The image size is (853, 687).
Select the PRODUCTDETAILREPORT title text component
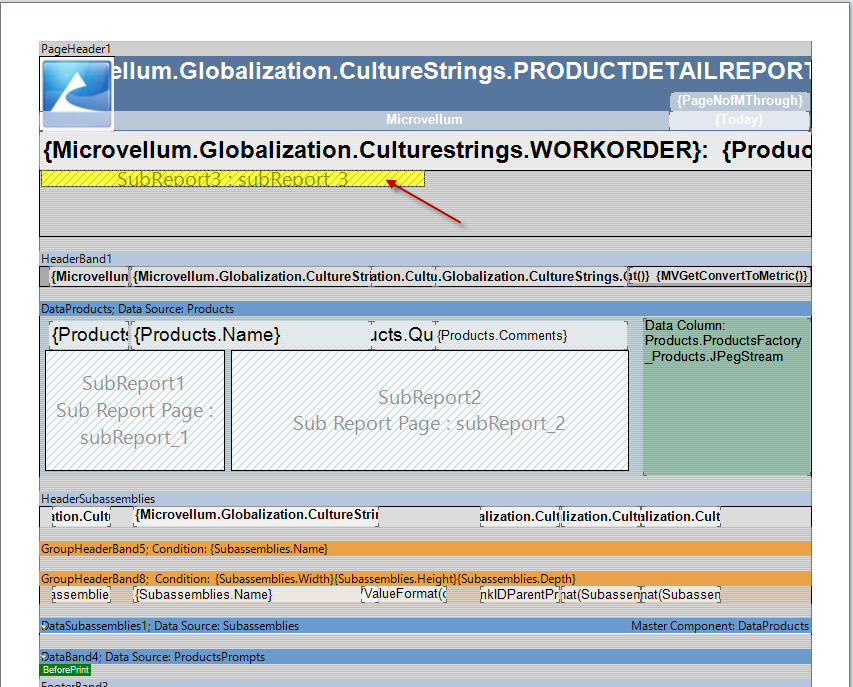point(462,71)
